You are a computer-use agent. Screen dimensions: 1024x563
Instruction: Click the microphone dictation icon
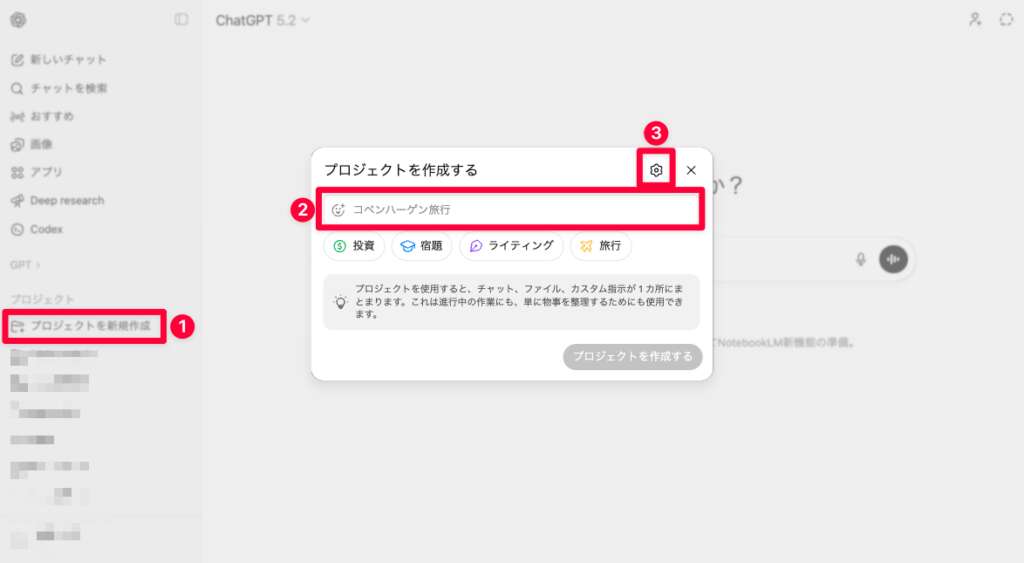coord(861,259)
